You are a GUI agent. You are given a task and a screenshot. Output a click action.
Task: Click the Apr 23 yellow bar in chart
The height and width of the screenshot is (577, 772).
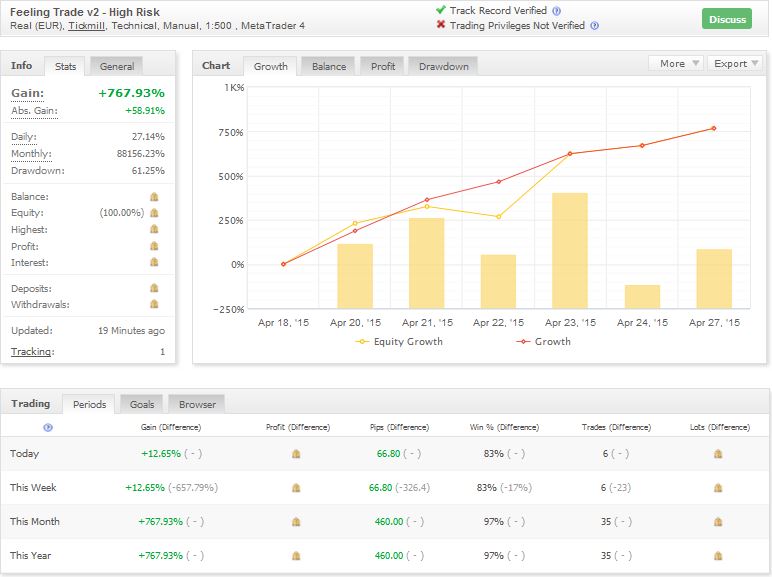point(569,250)
